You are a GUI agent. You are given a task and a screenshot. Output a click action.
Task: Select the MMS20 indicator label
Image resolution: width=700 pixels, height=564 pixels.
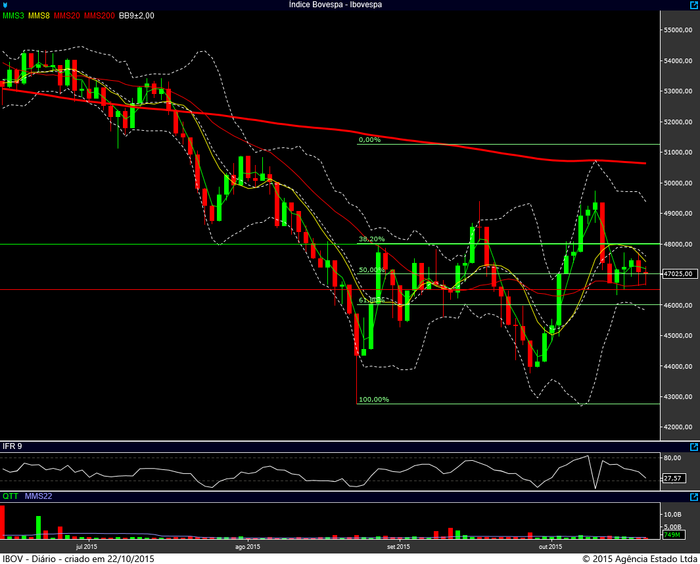(x=67, y=16)
